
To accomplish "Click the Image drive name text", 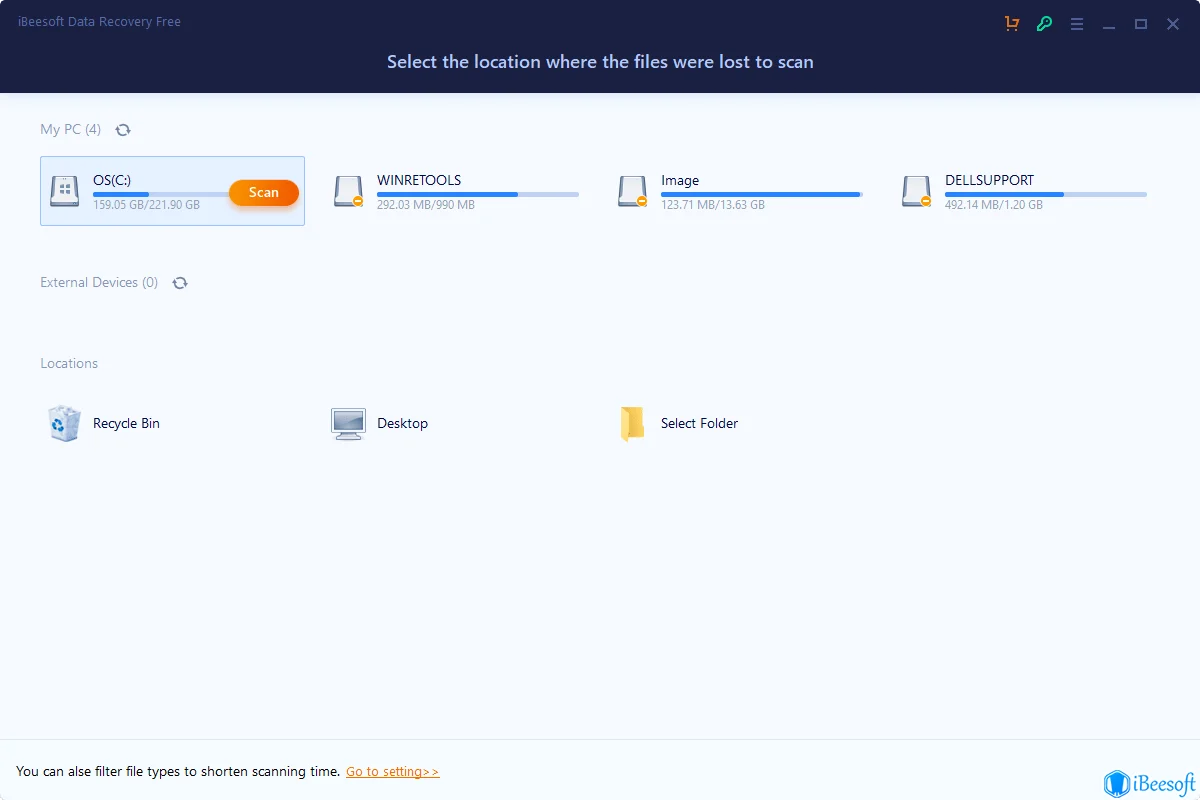I will pos(680,181).
